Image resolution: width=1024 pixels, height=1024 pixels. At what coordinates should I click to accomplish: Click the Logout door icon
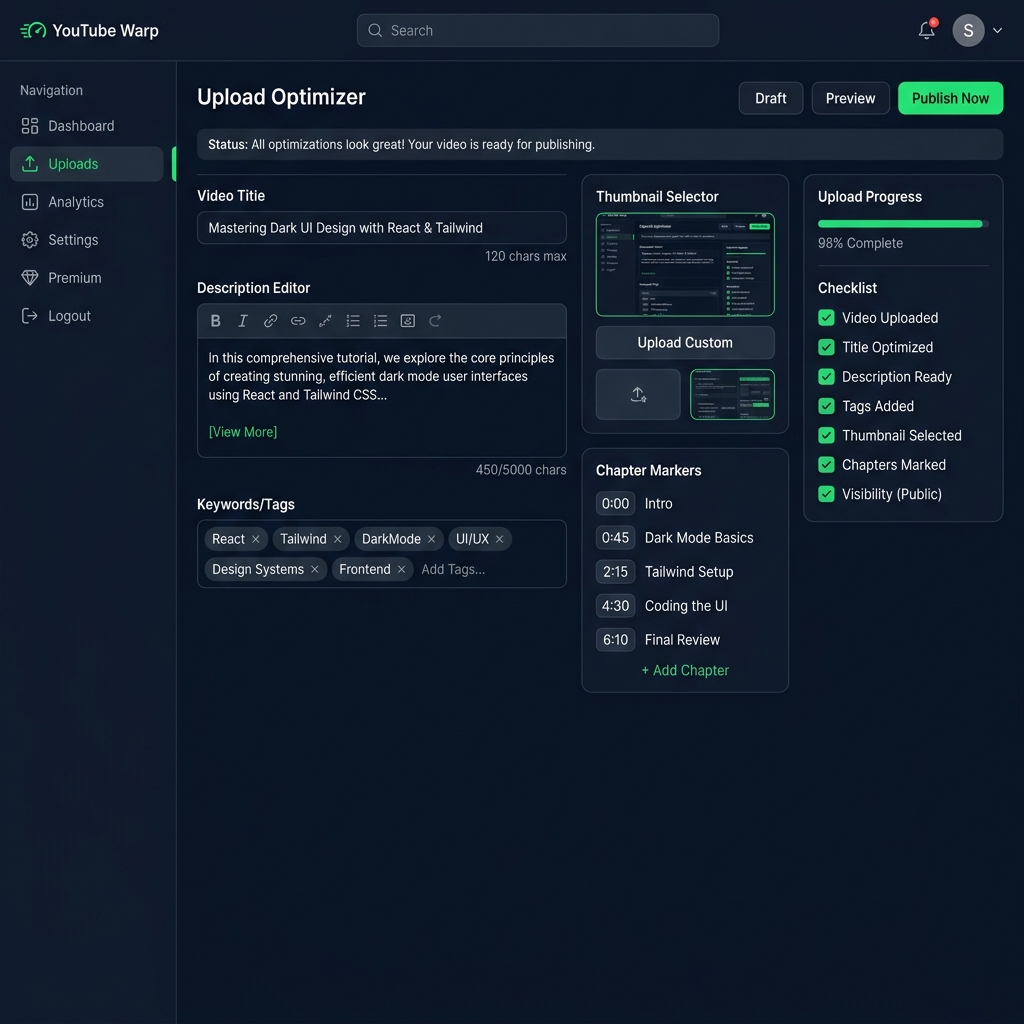[x=29, y=315]
